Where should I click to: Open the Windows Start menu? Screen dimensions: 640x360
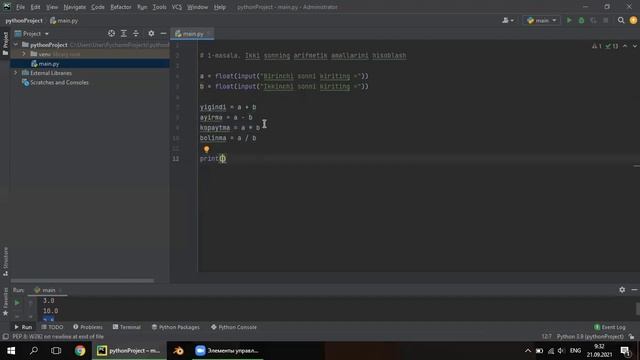pos(11,351)
